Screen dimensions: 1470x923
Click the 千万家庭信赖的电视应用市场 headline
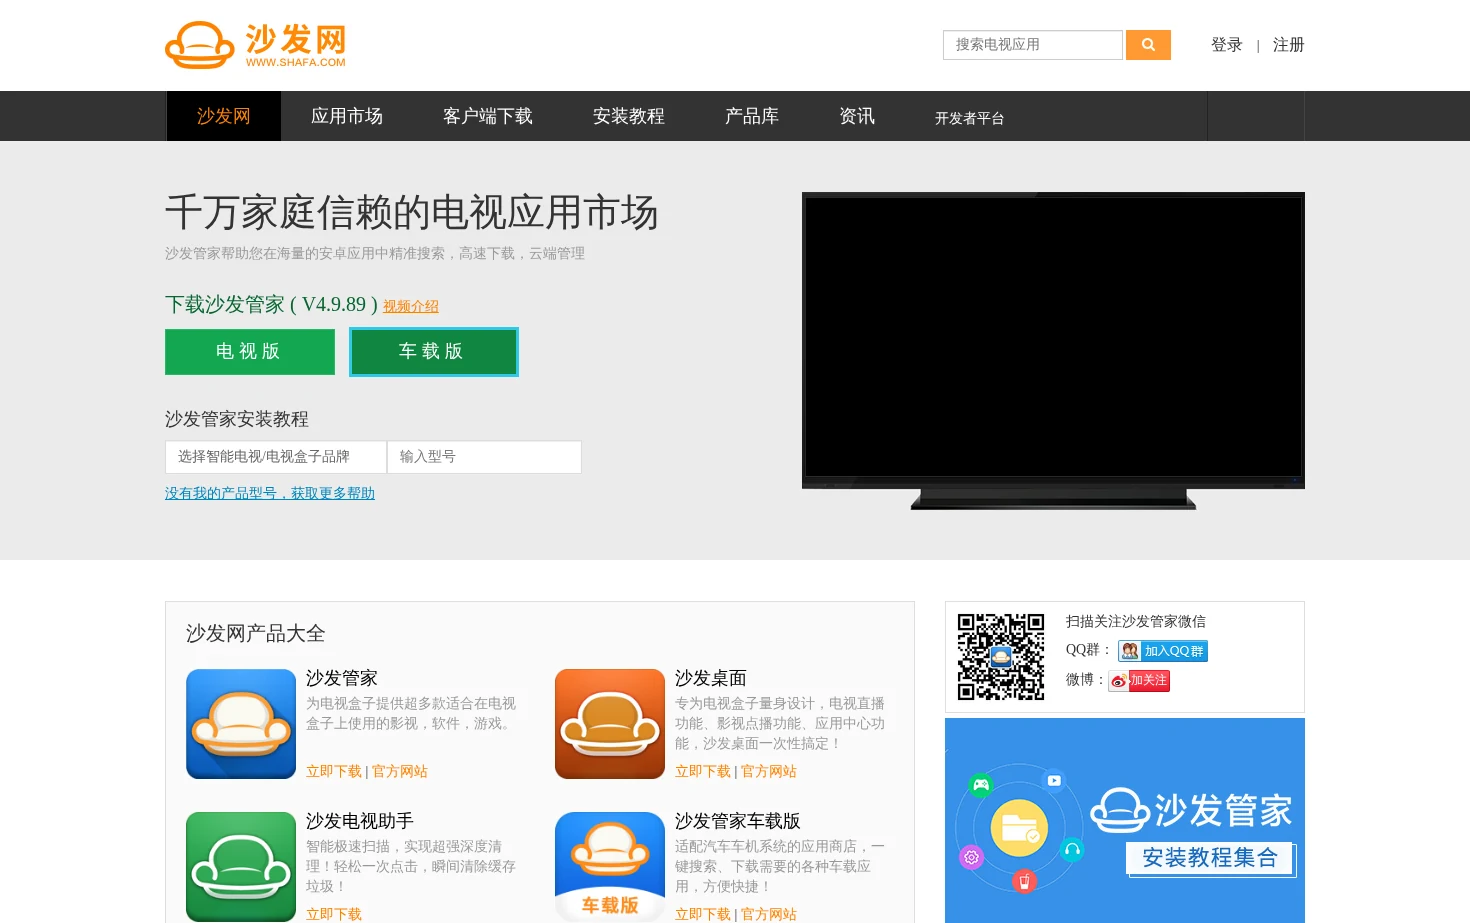[412, 213]
